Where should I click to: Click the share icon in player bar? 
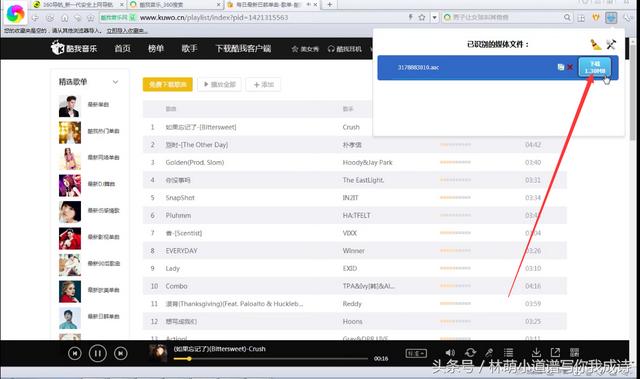click(x=555, y=352)
